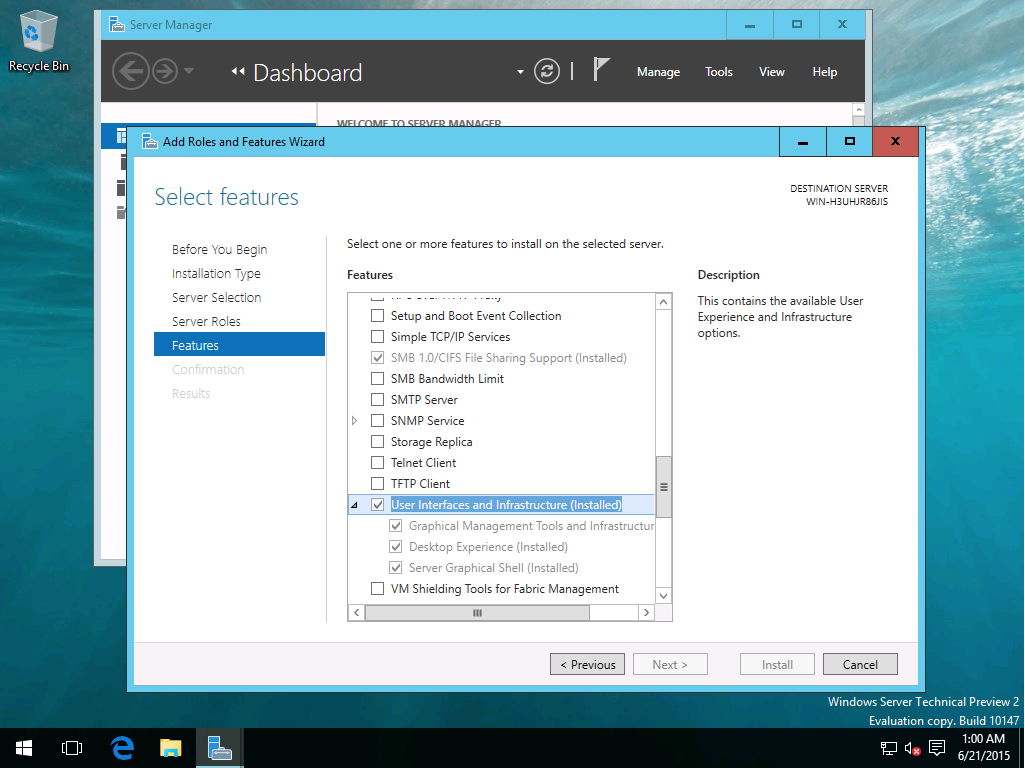Click the Task View taskbar icon
1025x768 pixels.
(72, 747)
